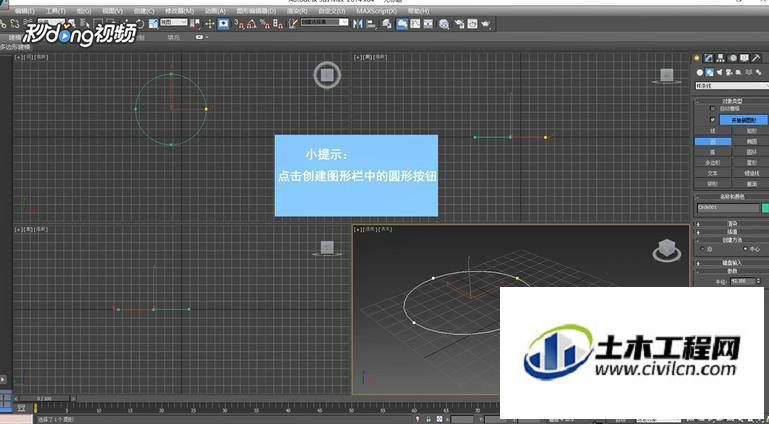Open the 帮助(H) menu
This screenshot has width=769, height=424.
[x=418, y=11]
